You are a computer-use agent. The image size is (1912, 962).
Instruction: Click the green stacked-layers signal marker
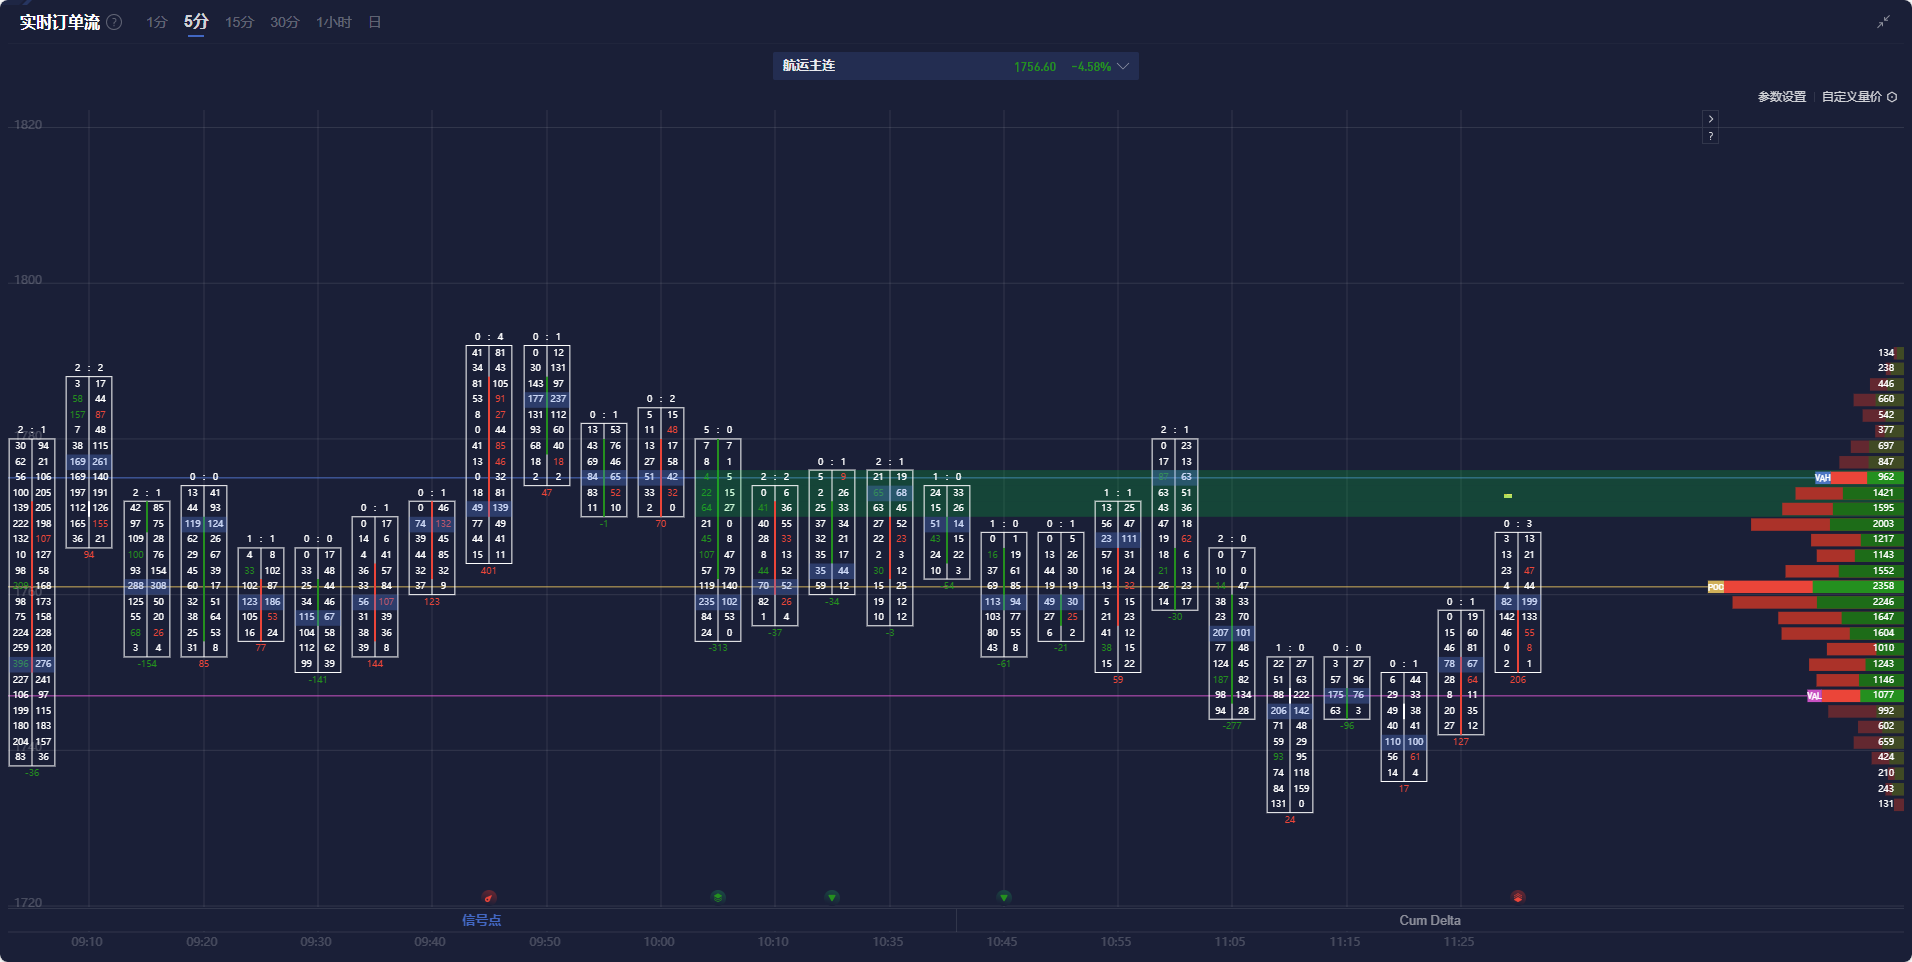click(x=718, y=897)
